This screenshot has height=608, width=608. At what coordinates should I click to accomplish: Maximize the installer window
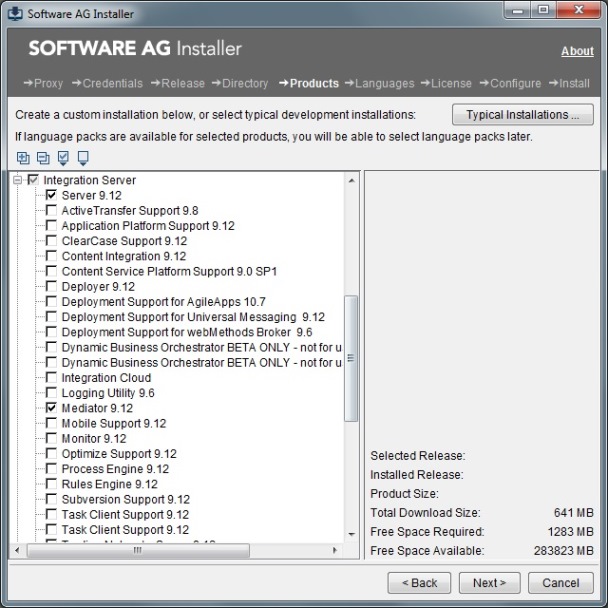pos(544,10)
